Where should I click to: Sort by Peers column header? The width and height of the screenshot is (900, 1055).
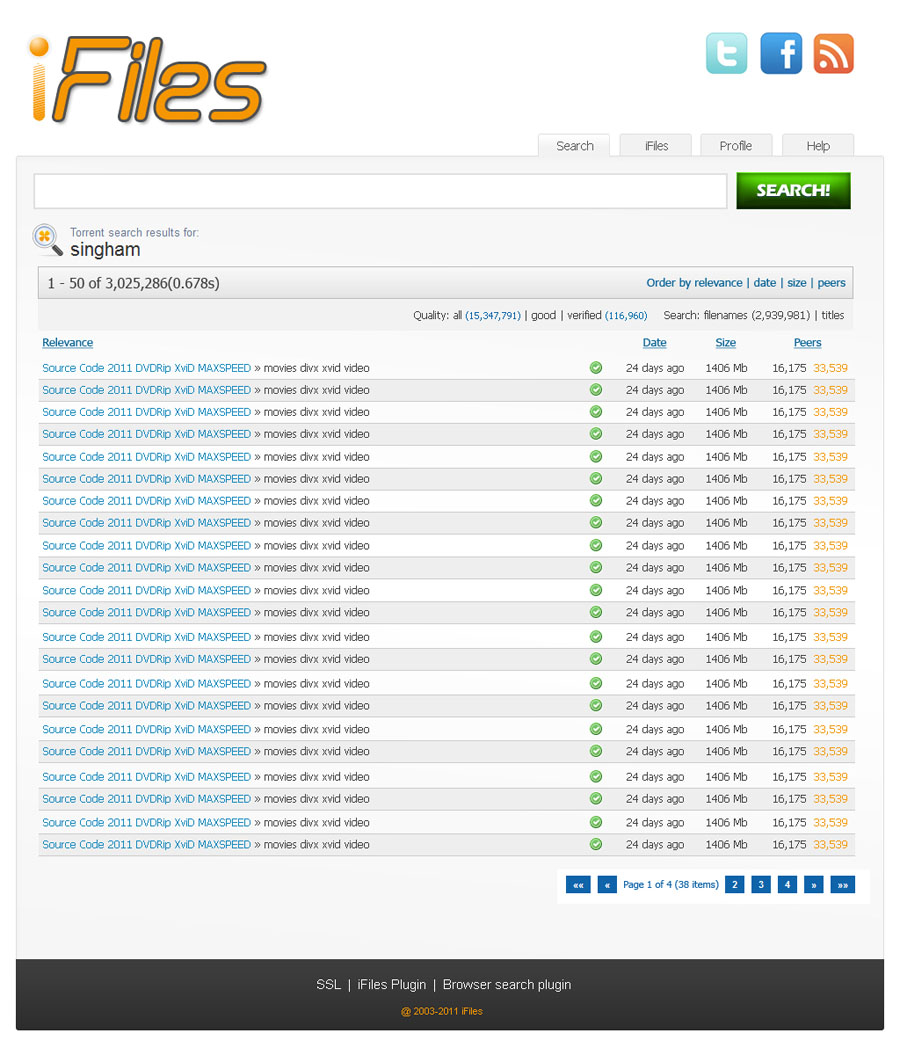pos(807,342)
